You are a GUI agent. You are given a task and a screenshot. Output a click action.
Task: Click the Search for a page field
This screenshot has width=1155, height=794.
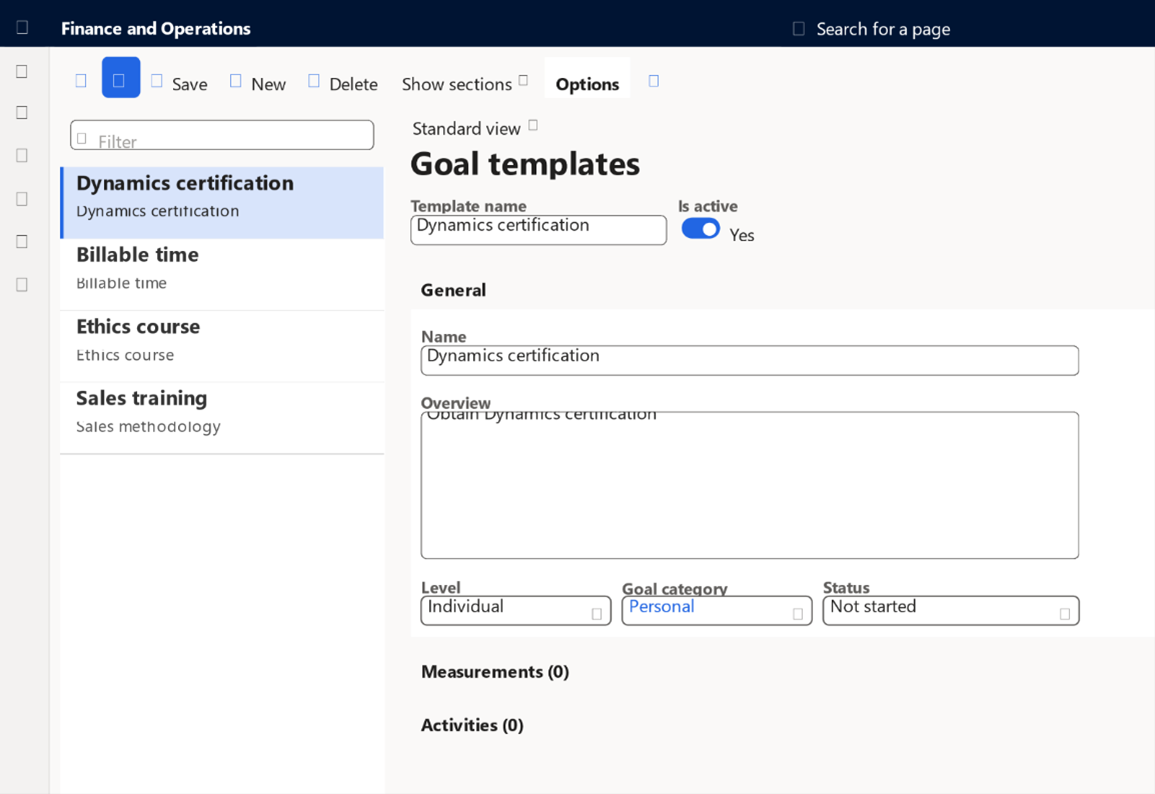(883, 29)
